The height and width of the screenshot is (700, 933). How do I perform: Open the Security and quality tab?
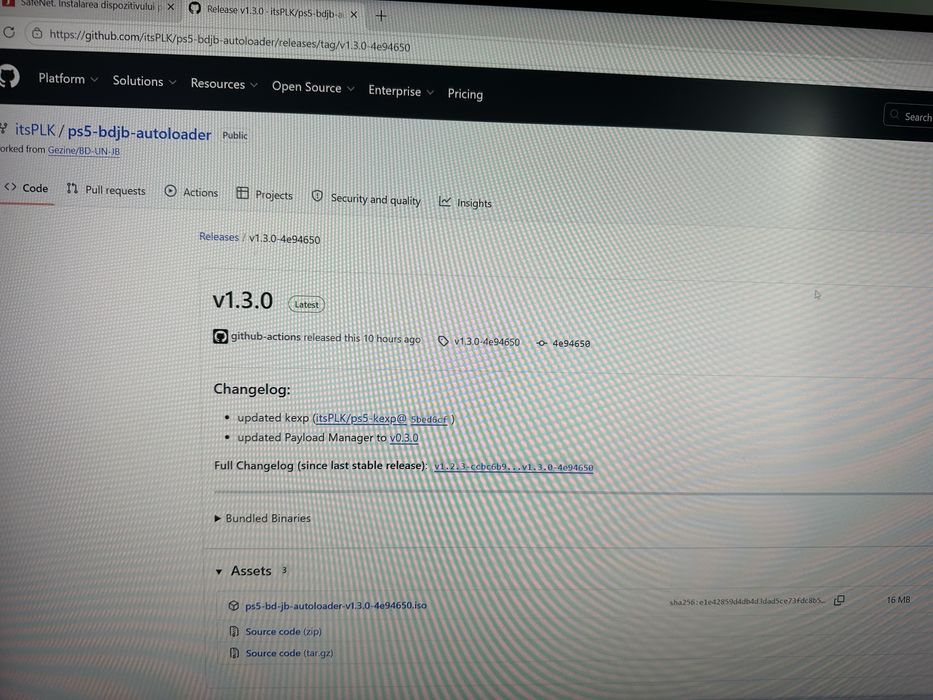click(367, 199)
